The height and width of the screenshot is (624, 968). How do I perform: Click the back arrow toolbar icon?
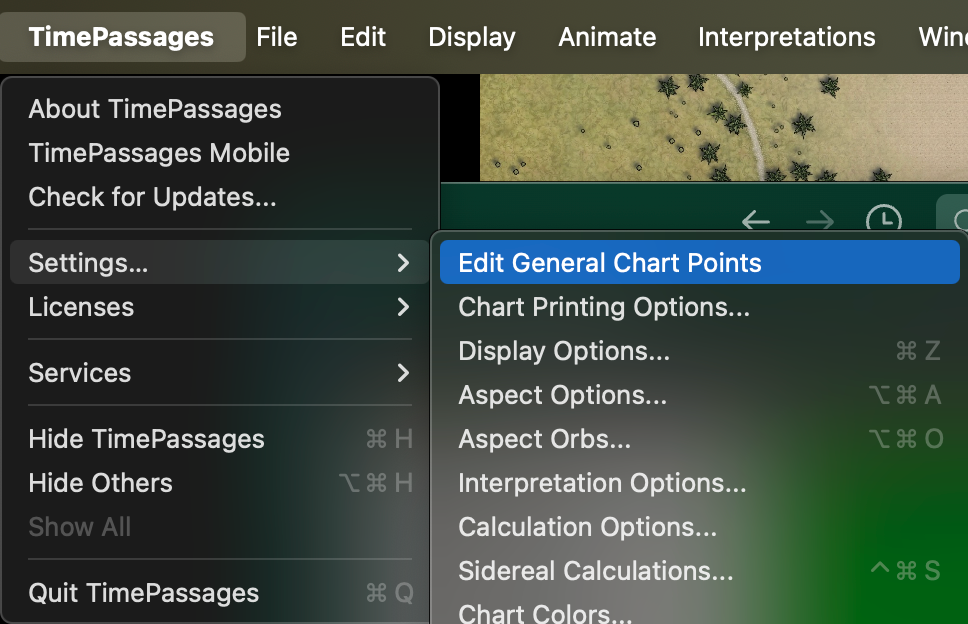coord(756,220)
